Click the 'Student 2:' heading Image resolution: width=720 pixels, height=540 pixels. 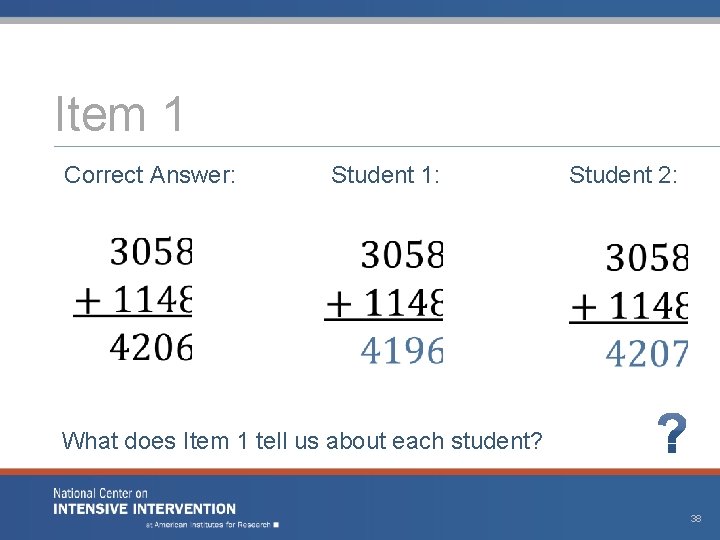point(623,175)
